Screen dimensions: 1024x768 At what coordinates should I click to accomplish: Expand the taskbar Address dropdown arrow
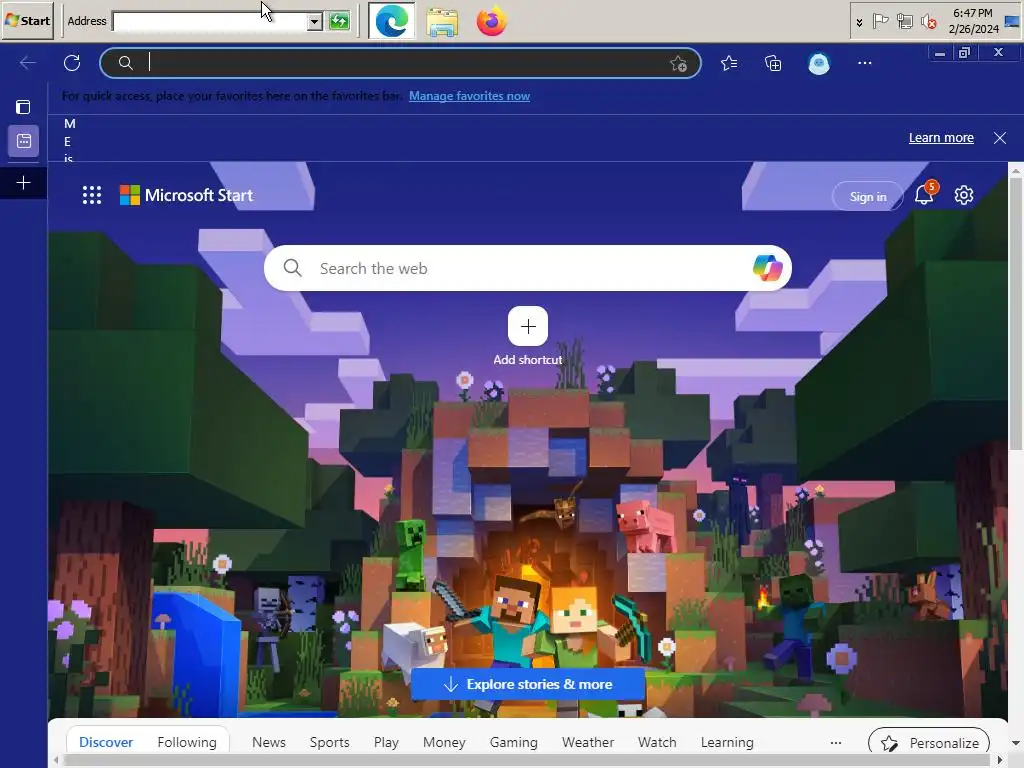[314, 21]
